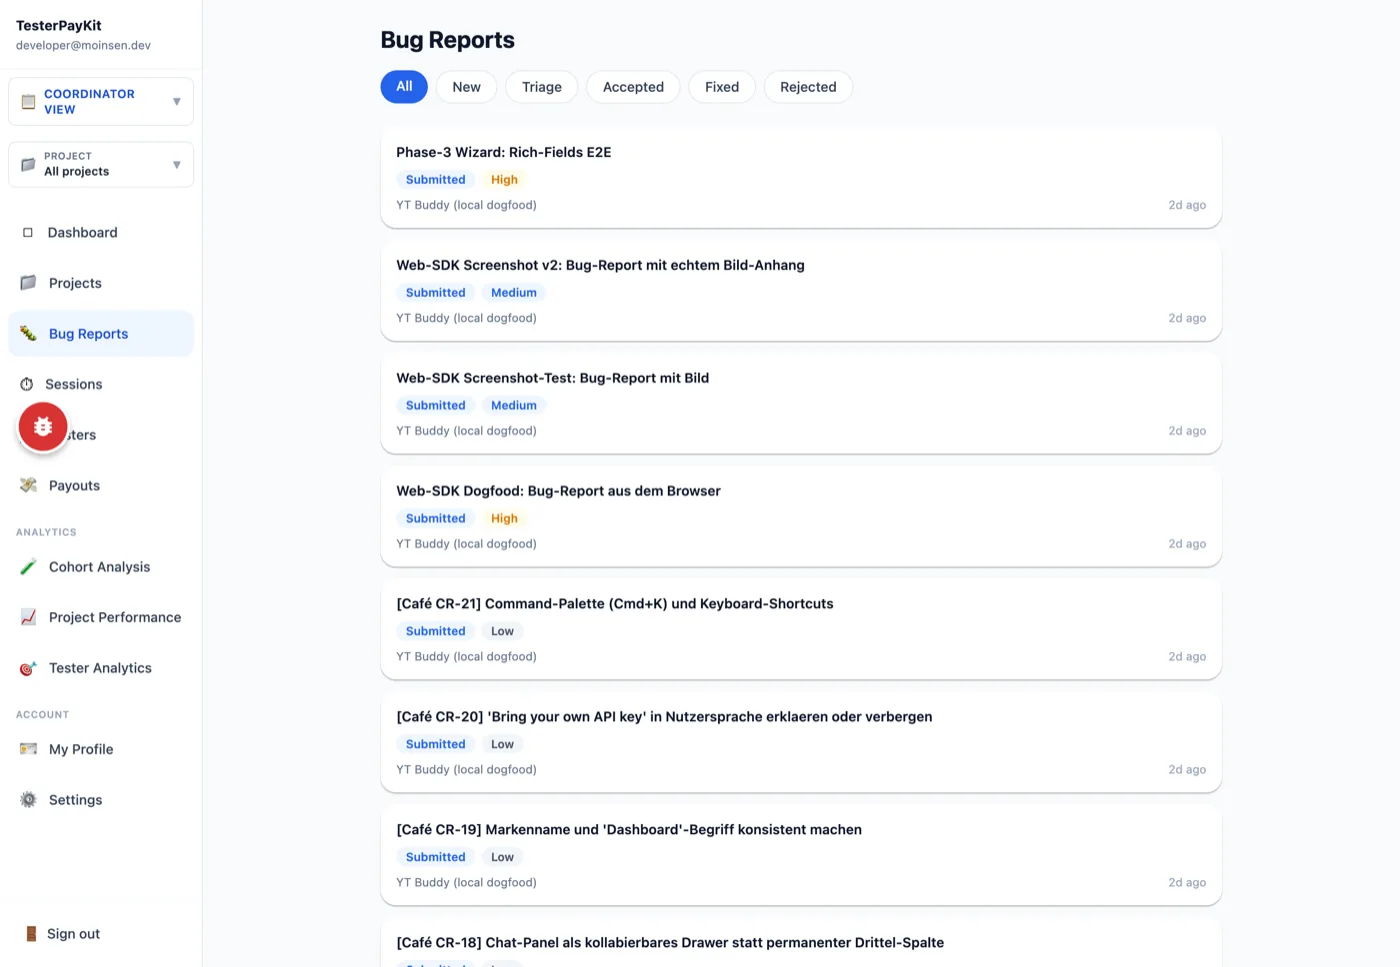Open Project Performance analytics
This screenshot has width=1400, height=967.
(x=101, y=618)
